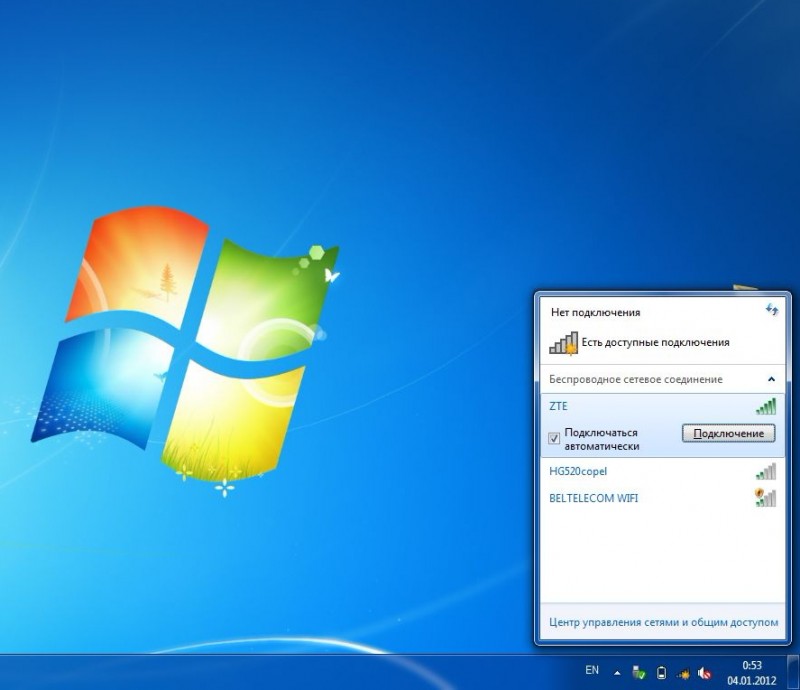Screen dimensions: 800x690
Task: Click the available connections signal icon
Action: pyautogui.click(x=564, y=343)
